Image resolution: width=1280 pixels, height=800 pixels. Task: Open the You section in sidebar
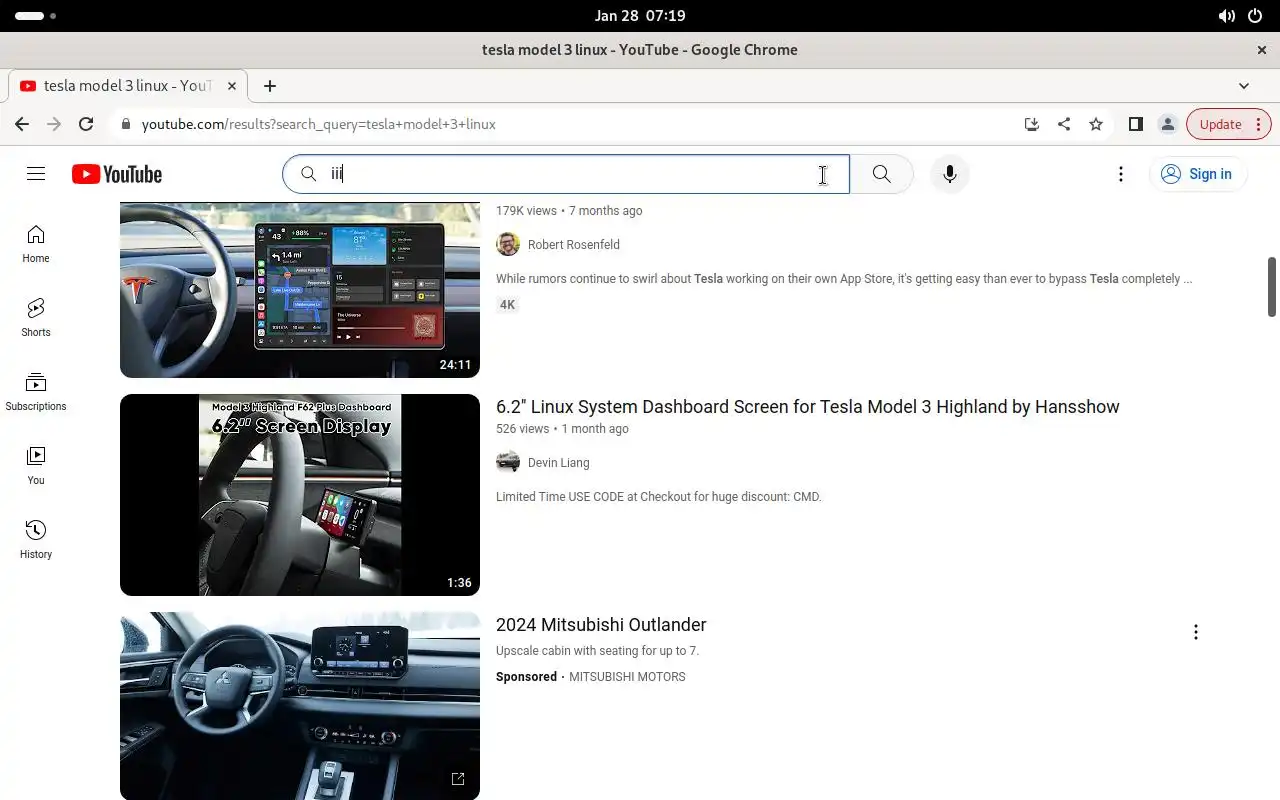[x=36, y=466]
